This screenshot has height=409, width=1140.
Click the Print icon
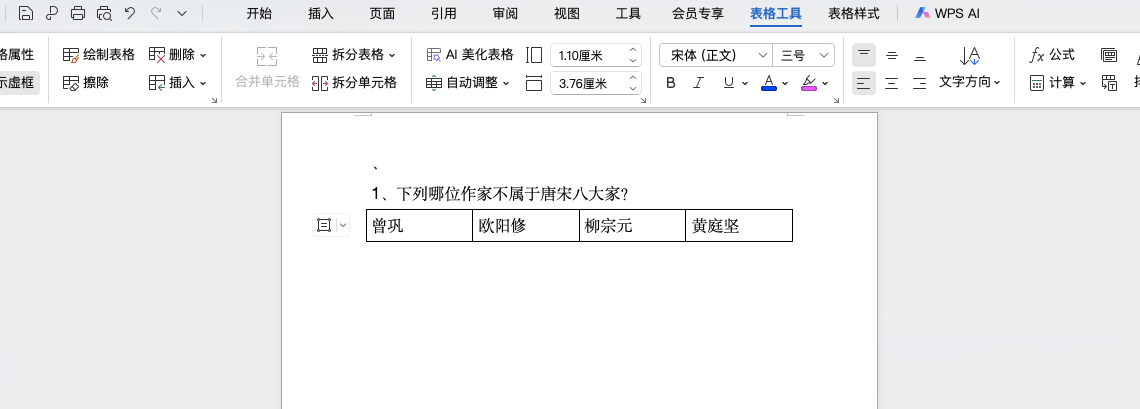(78, 13)
